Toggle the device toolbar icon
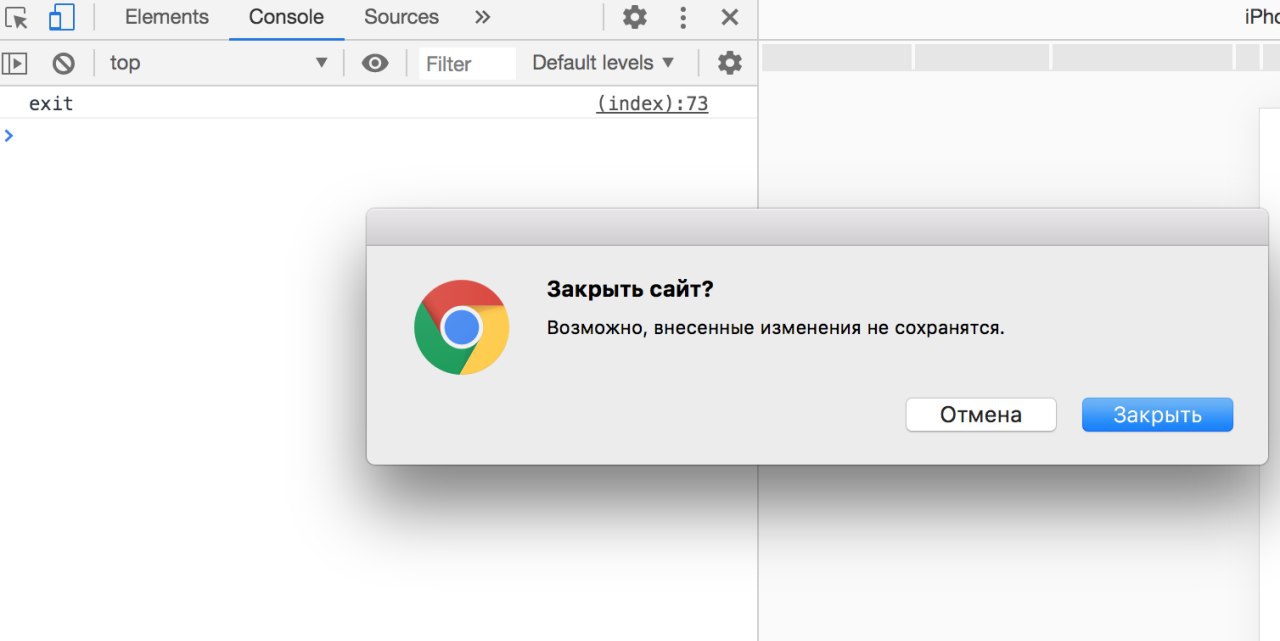 point(62,18)
